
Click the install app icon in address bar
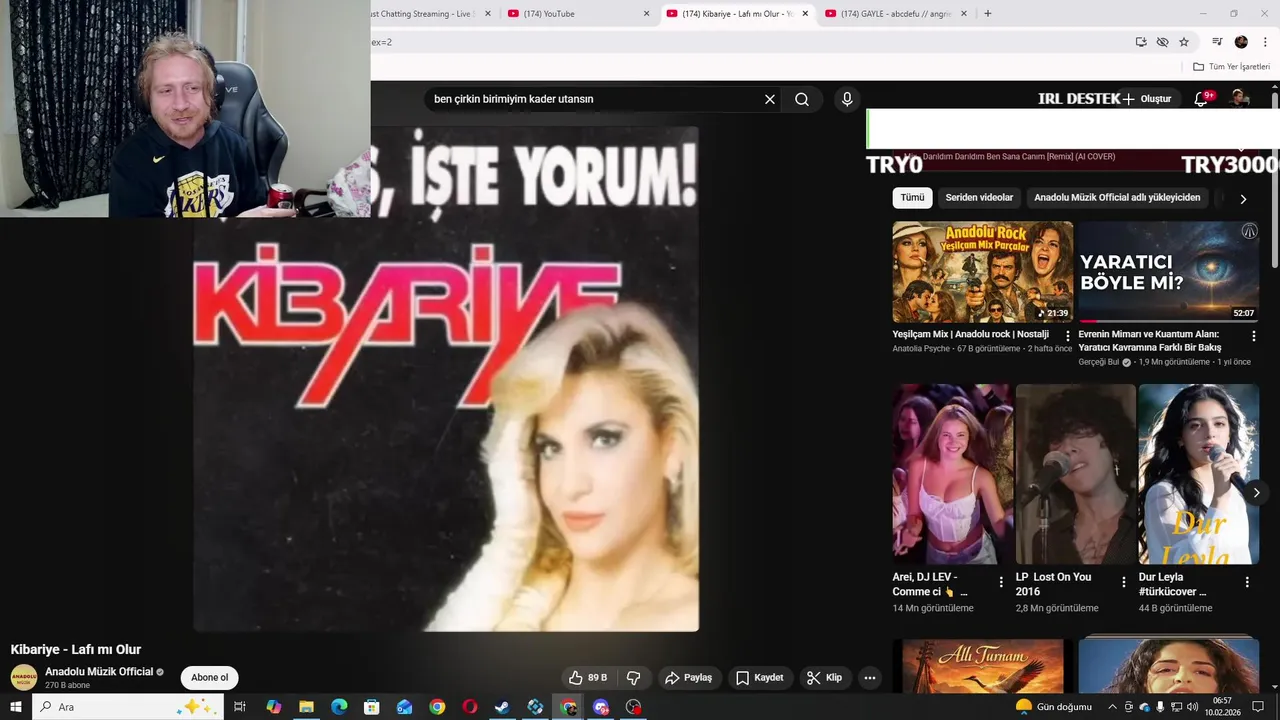coord(1141,42)
